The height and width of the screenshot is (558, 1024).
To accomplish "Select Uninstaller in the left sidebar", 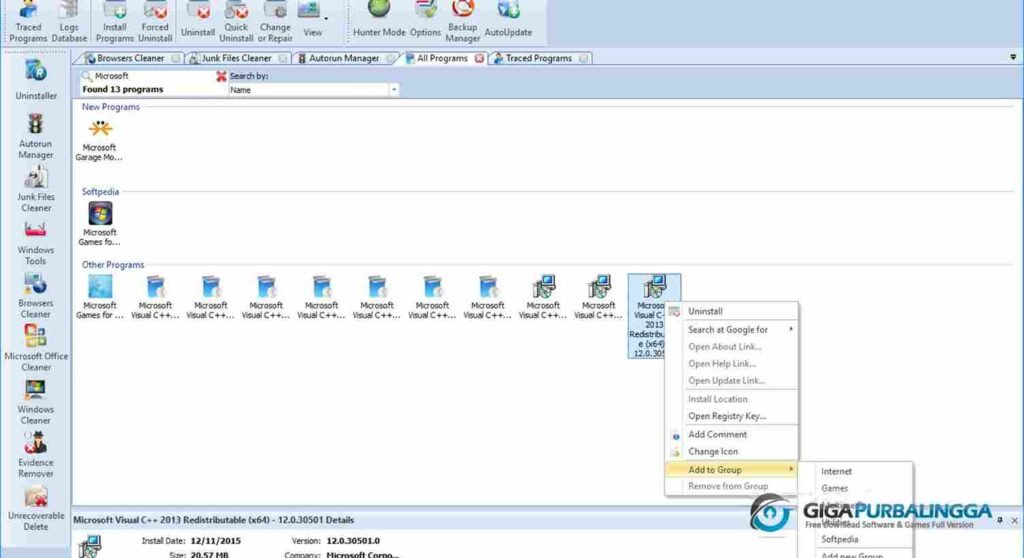I will [36, 80].
